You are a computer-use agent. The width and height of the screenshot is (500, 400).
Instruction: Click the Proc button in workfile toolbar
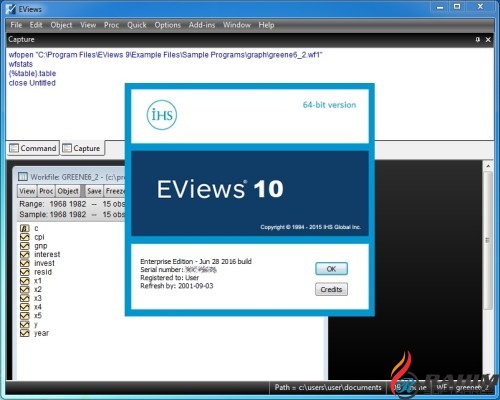(46, 191)
